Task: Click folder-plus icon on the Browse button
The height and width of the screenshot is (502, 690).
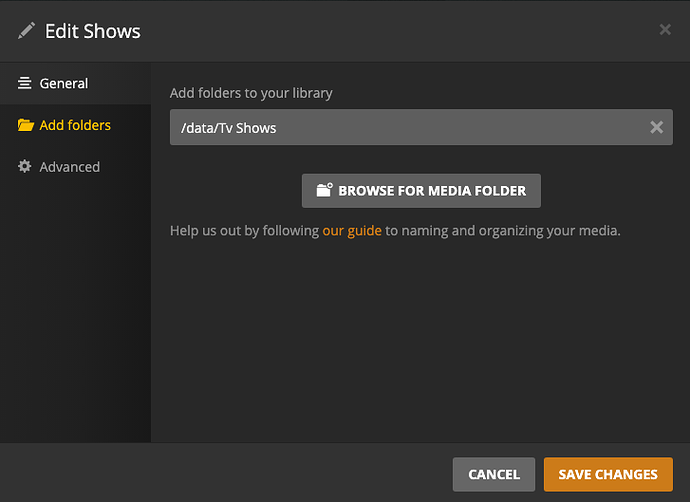Action: (x=324, y=190)
